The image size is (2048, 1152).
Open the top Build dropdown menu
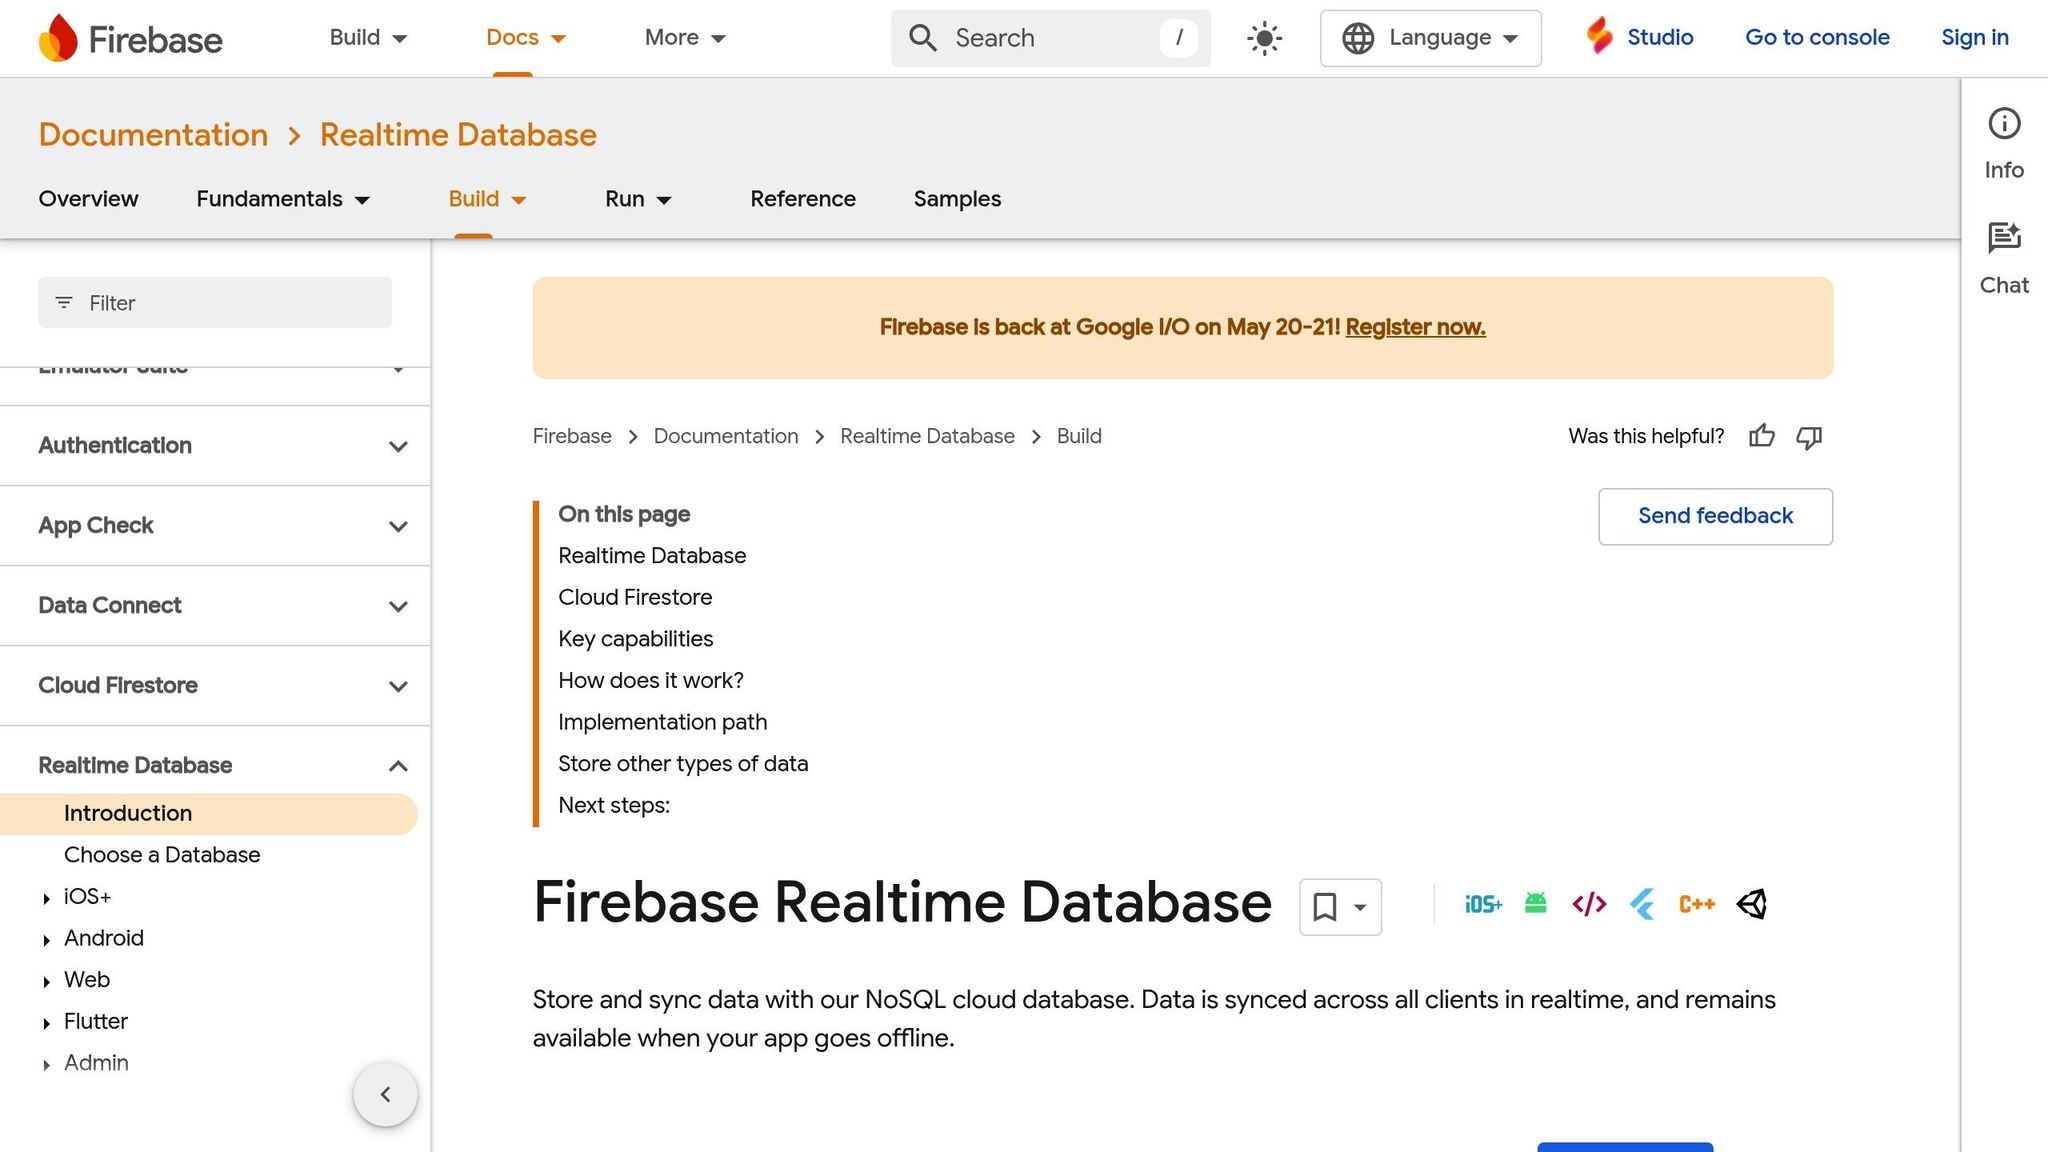click(368, 38)
